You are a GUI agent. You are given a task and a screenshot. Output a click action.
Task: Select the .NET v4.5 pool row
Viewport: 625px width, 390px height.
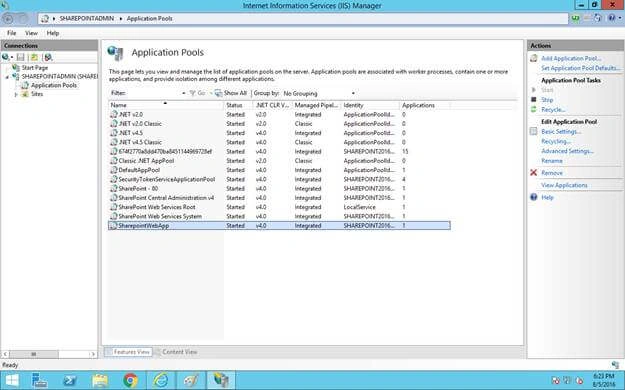tap(279, 133)
